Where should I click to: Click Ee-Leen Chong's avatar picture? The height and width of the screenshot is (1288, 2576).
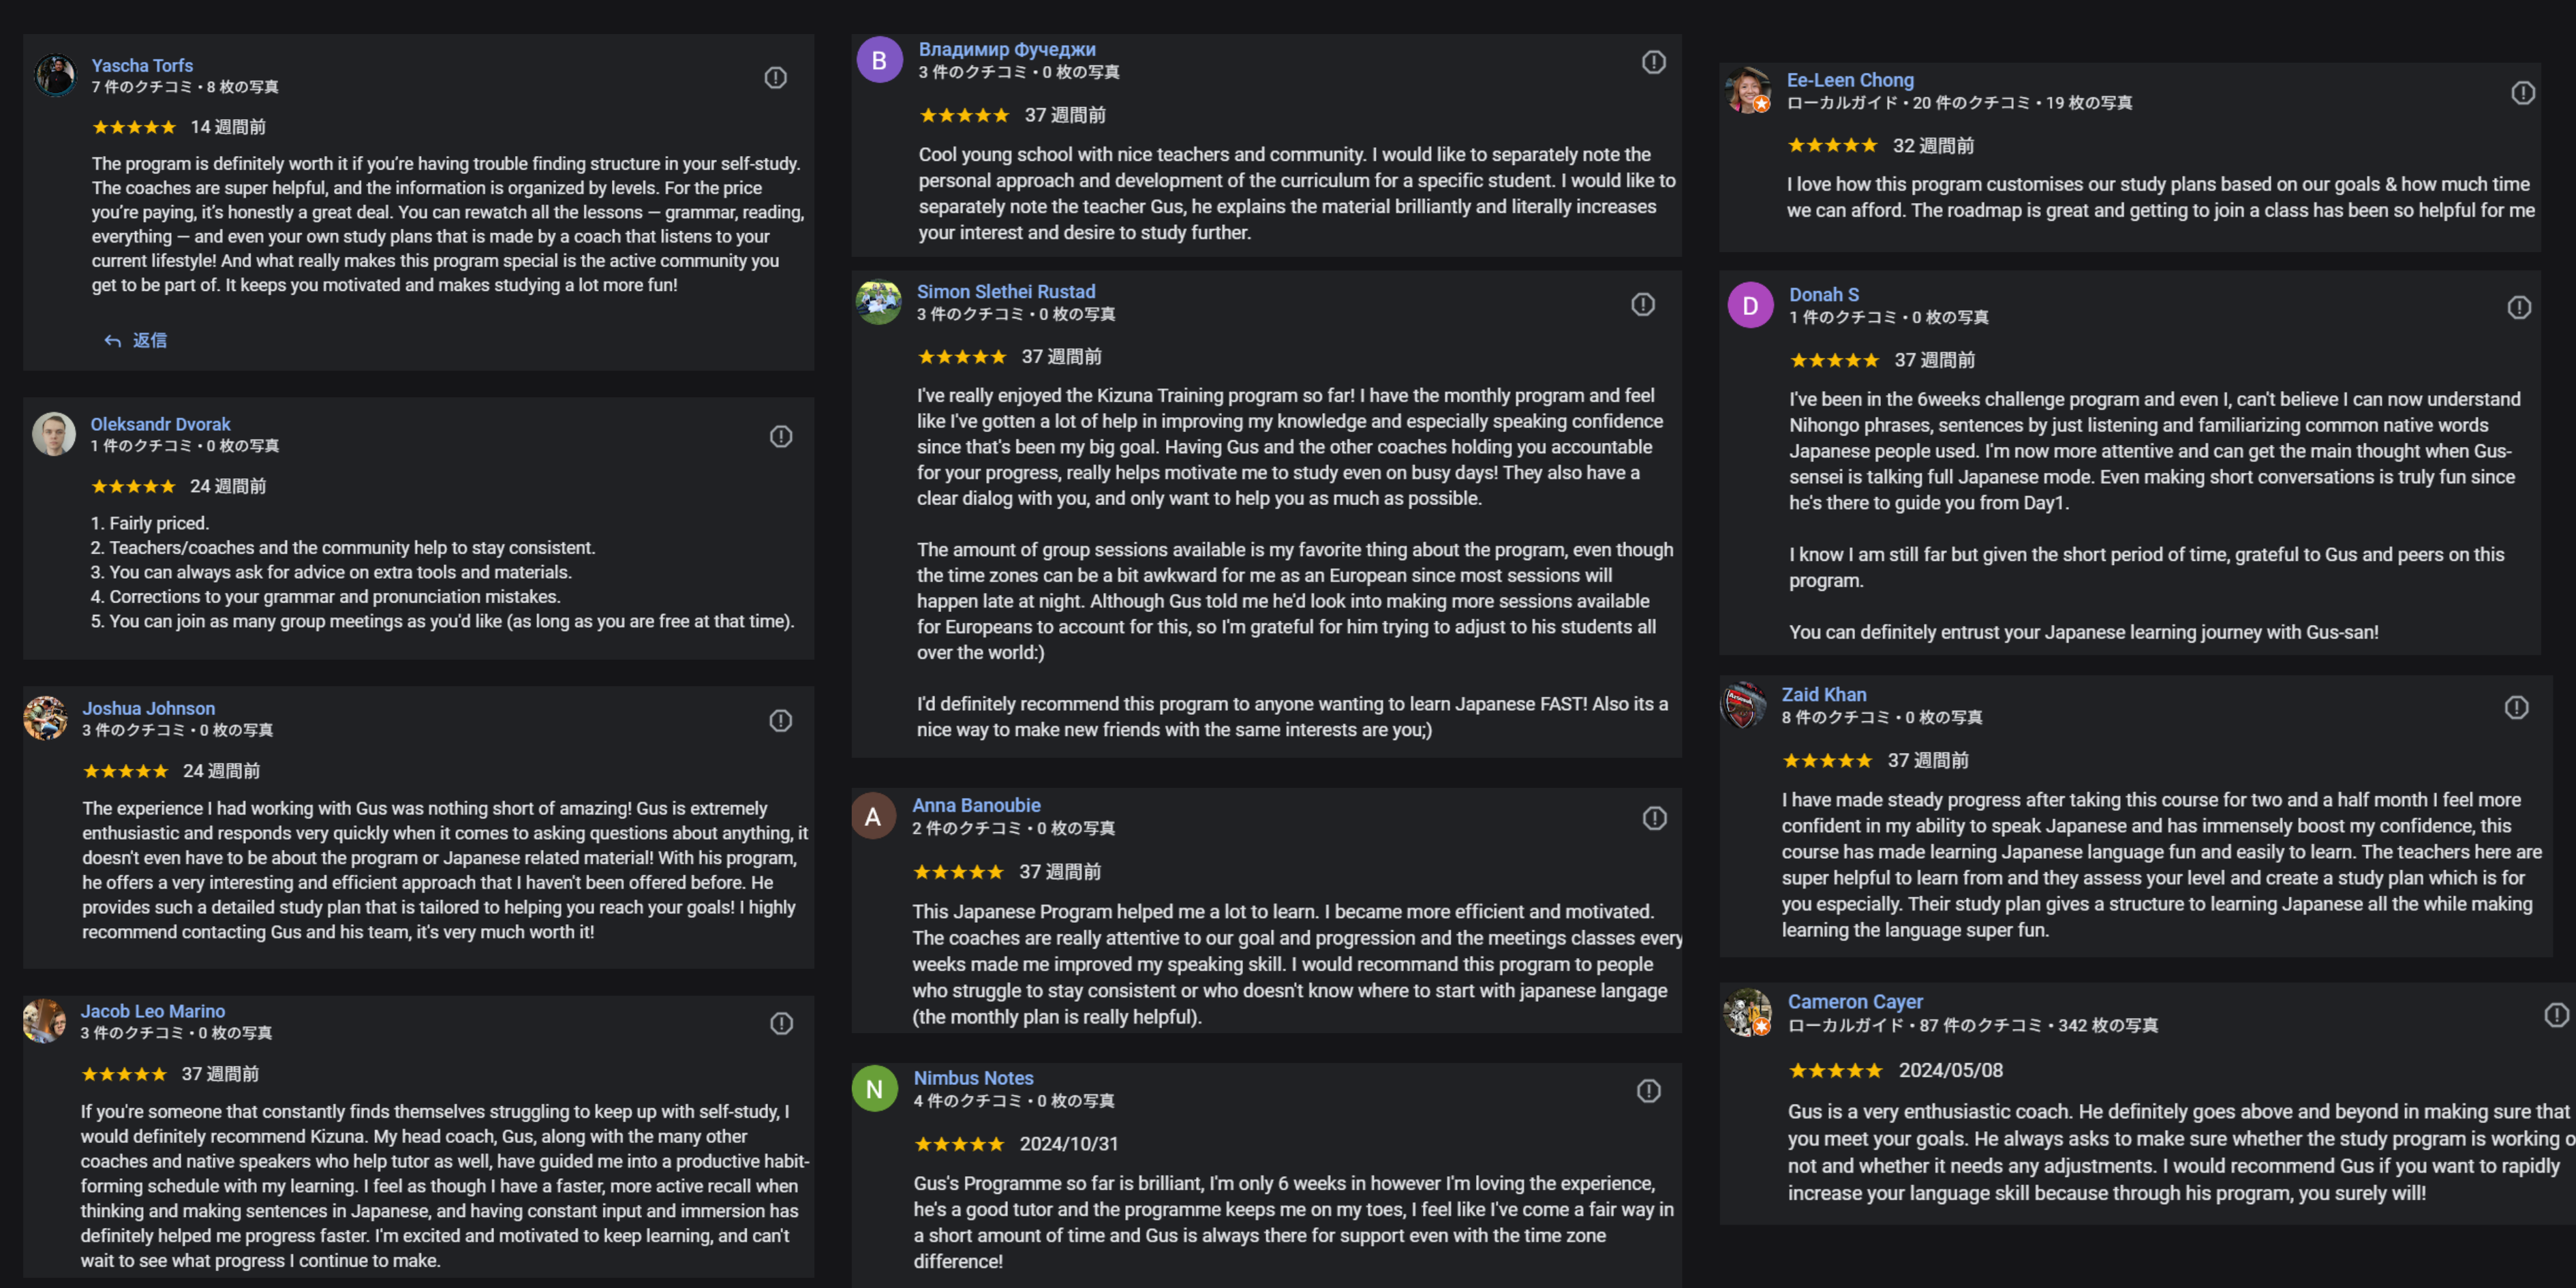(1748, 90)
